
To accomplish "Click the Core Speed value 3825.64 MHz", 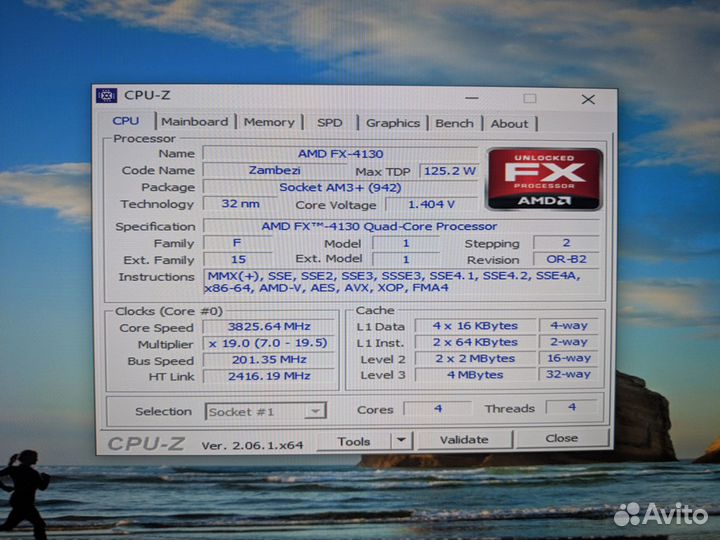I will [x=269, y=326].
